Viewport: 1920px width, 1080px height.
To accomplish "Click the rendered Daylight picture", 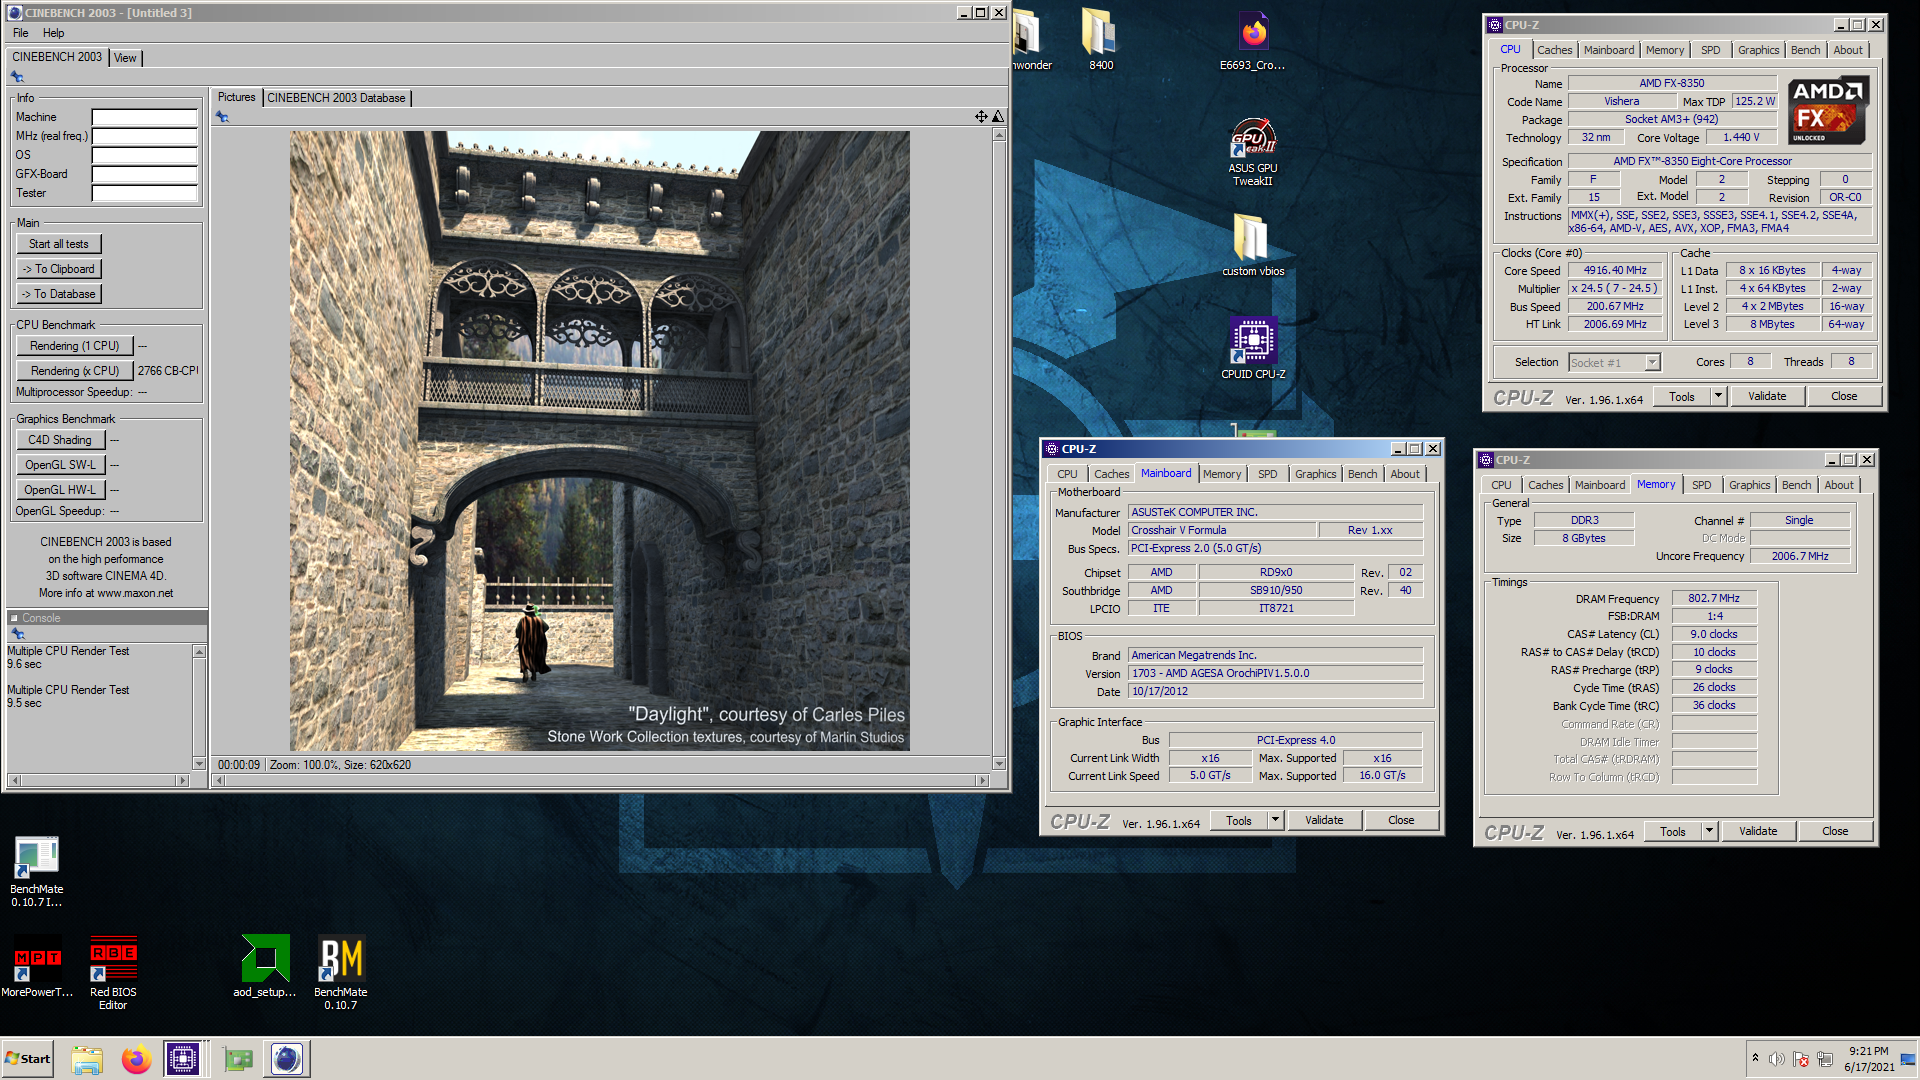I will click(600, 441).
